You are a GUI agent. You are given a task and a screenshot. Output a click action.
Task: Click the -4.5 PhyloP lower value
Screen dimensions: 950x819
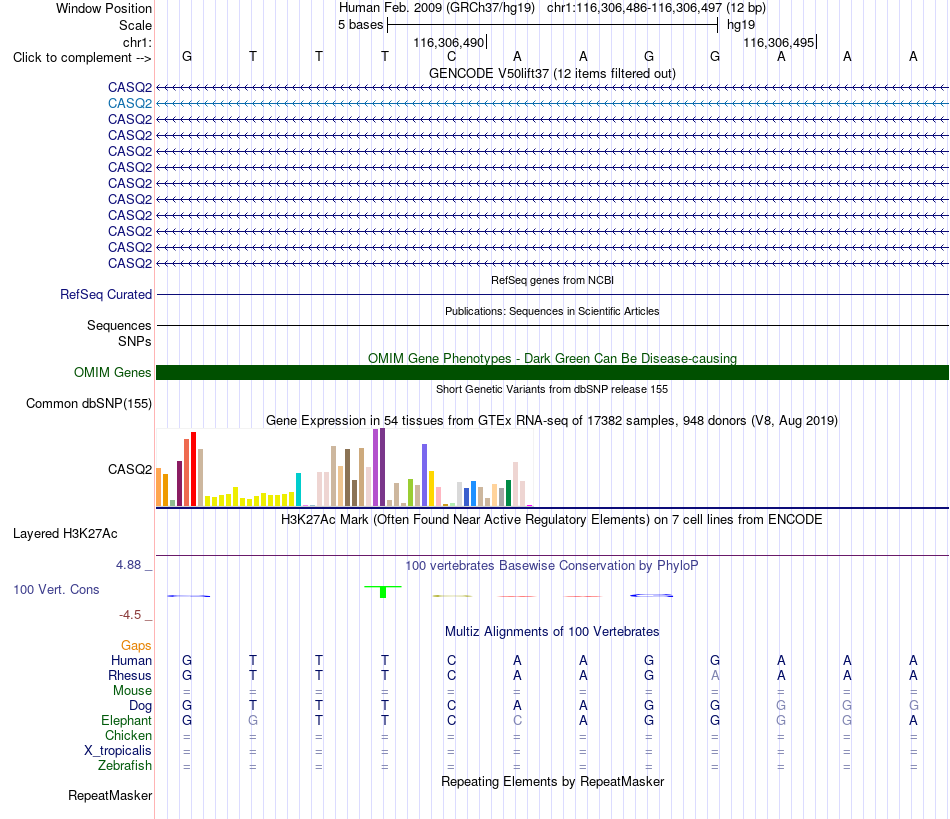pos(130,615)
